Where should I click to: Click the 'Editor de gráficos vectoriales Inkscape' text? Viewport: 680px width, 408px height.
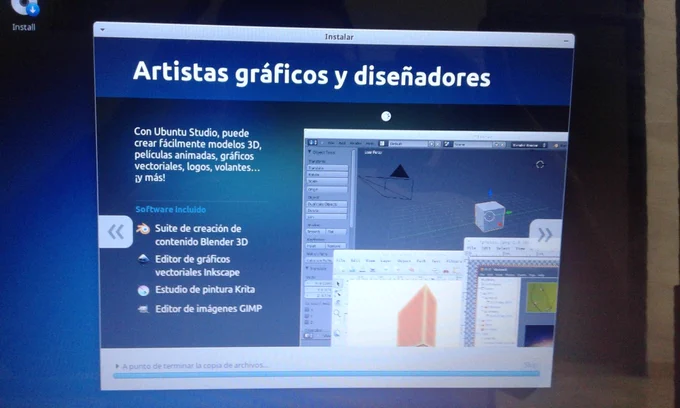(197, 265)
